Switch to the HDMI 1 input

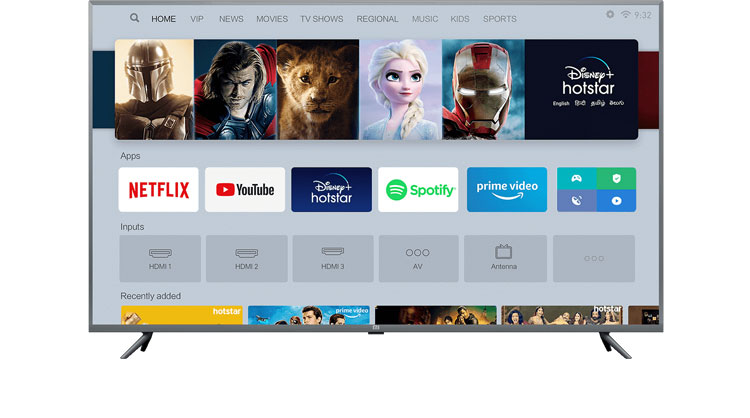(x=160, y=258)
